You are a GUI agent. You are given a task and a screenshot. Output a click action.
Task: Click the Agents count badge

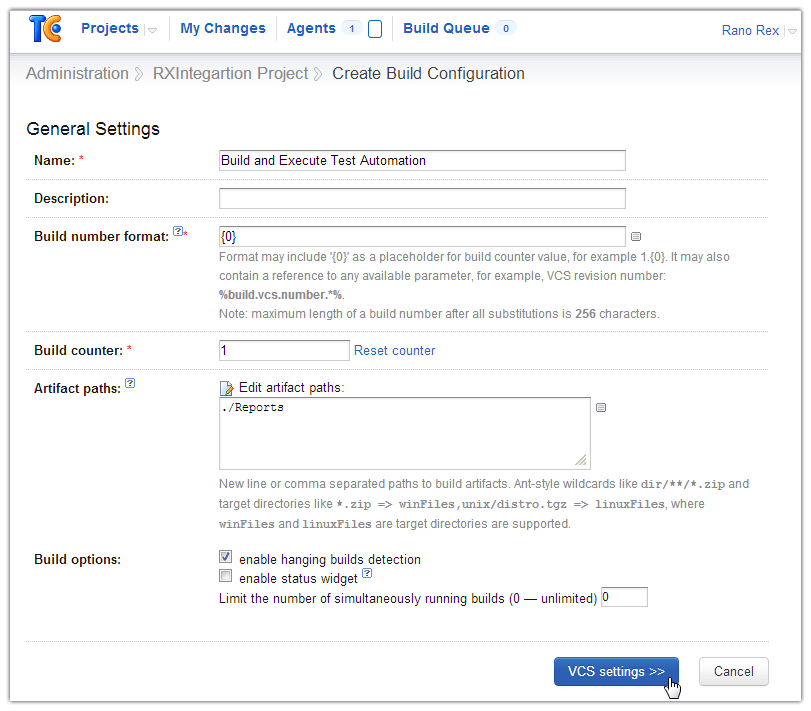coord(352,28)
